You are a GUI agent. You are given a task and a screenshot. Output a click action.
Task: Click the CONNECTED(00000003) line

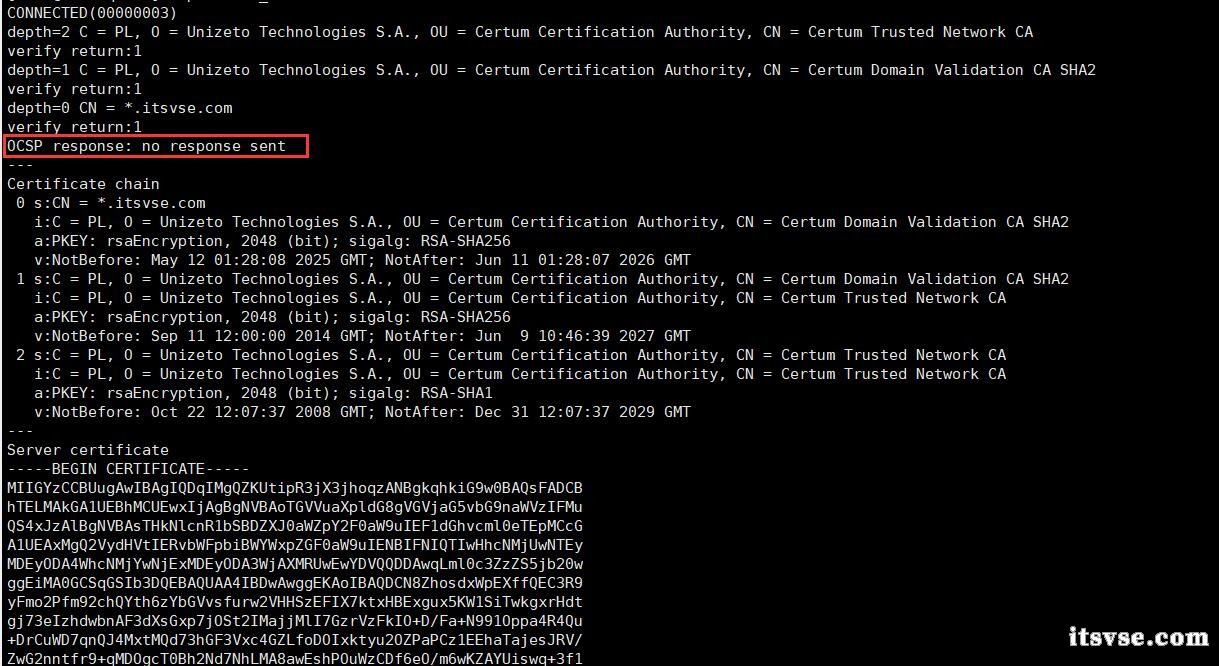tap(92, 13)
